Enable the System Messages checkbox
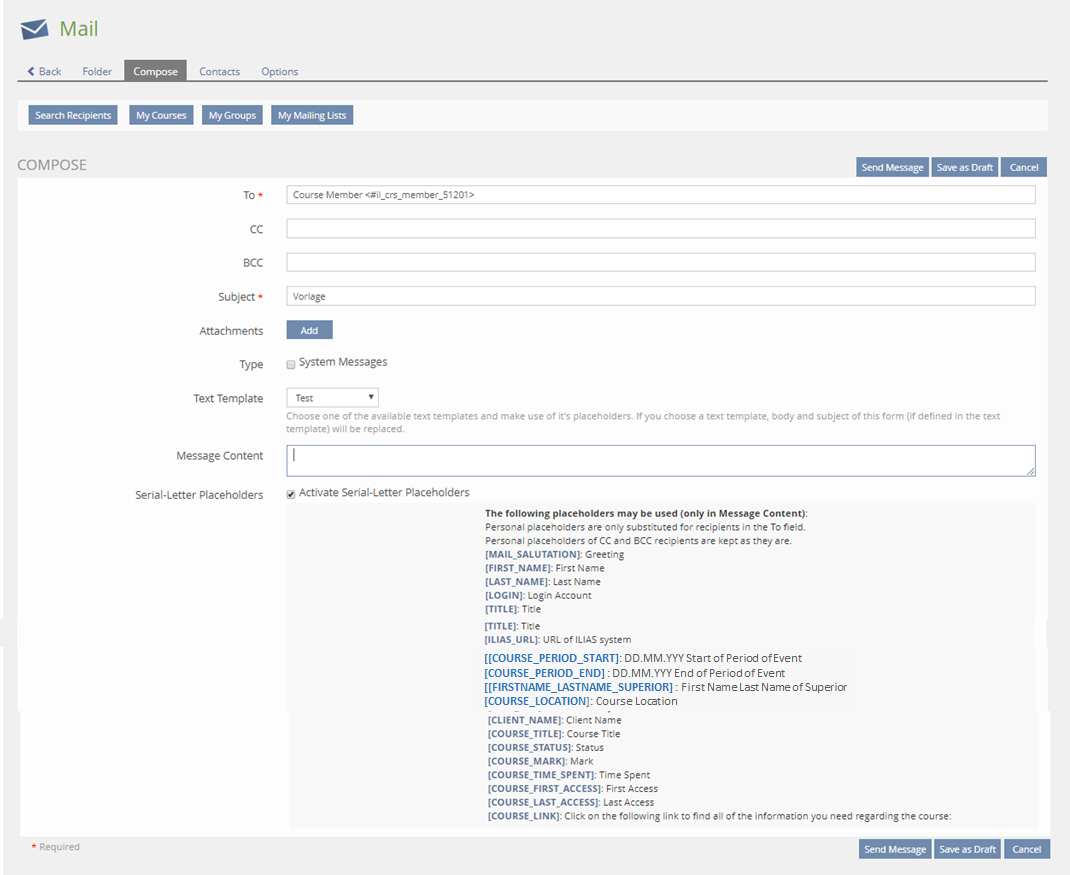Image resolution: width=1070 pixels, height=875 pixels. (291, 364)
